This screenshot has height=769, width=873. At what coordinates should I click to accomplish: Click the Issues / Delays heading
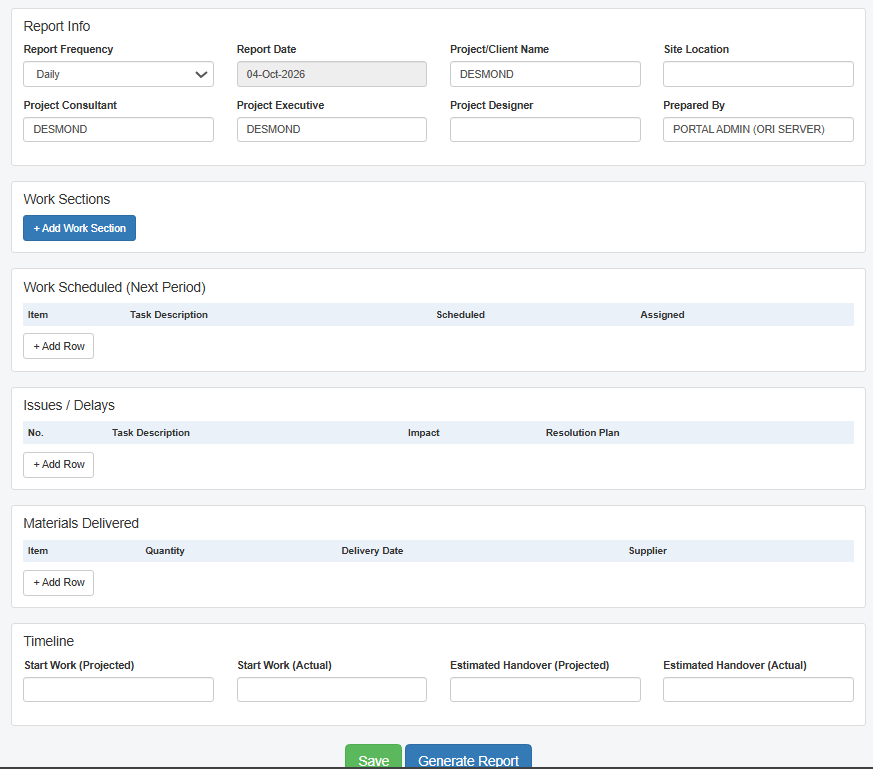point(69,405)
